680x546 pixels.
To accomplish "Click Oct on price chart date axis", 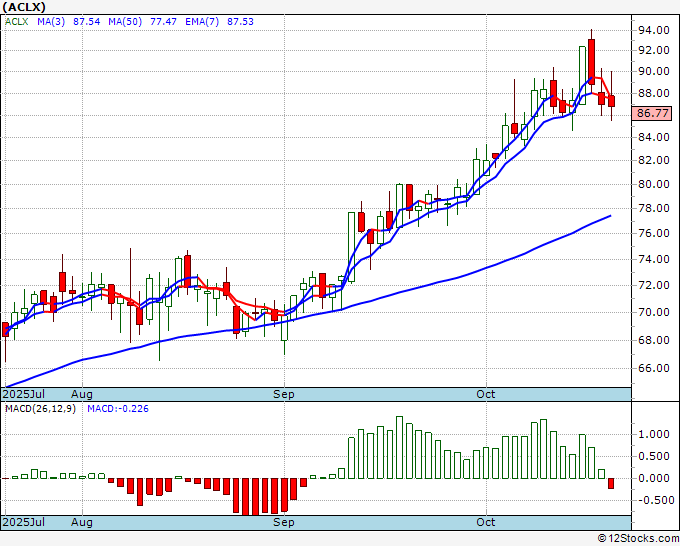I will [486, 394].
